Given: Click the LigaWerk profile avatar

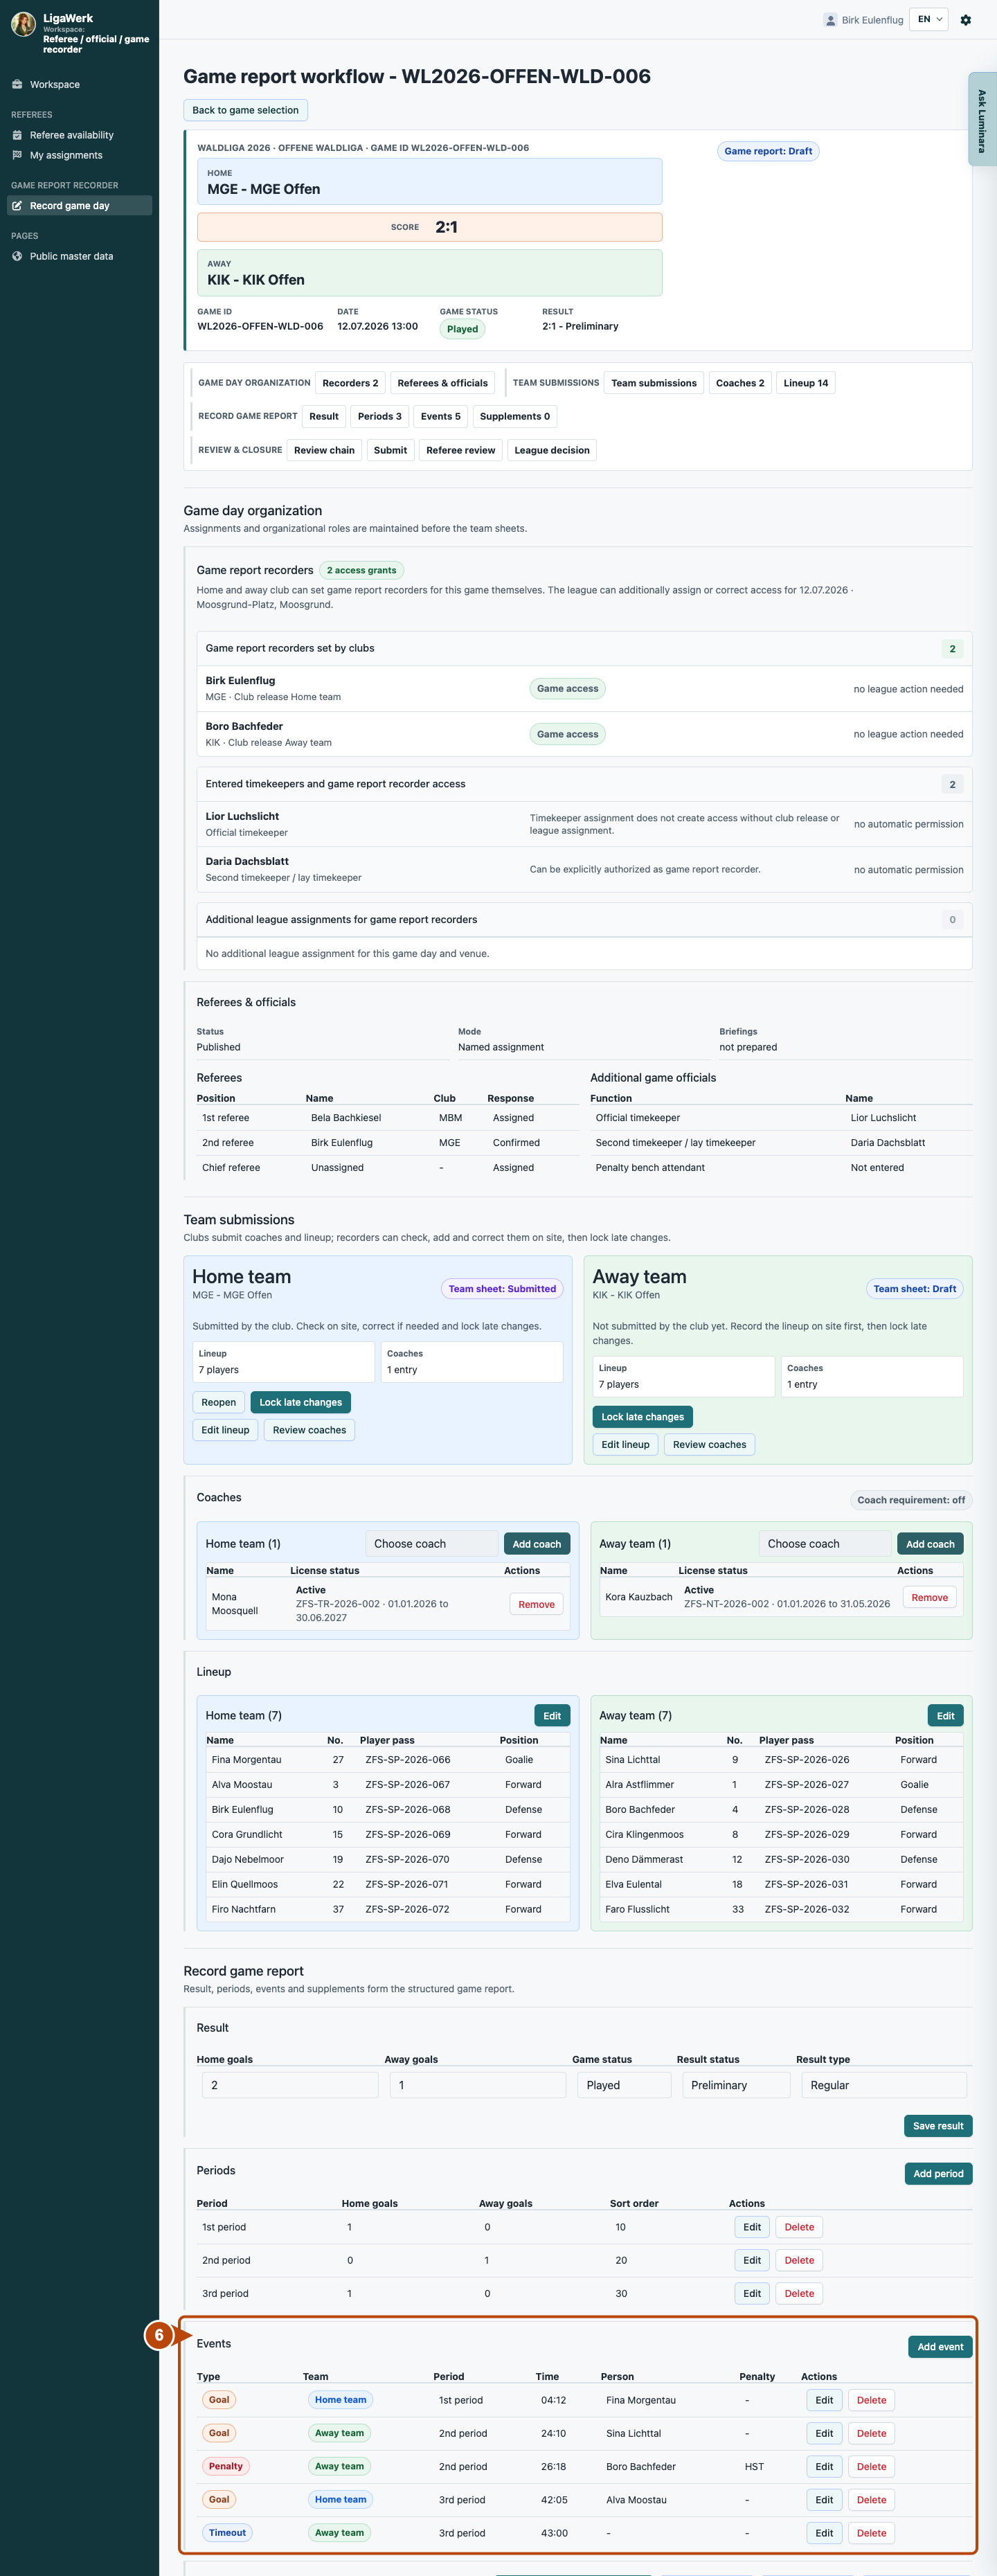Looking at the screenshot, I should click(23, 24).
